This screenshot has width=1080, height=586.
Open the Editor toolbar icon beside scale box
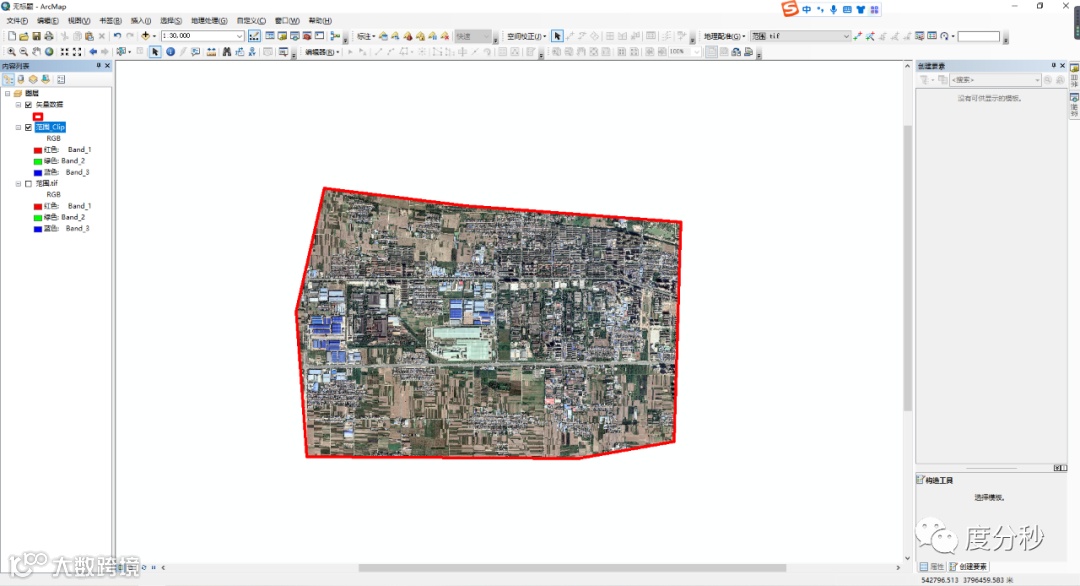coord(254,36)
